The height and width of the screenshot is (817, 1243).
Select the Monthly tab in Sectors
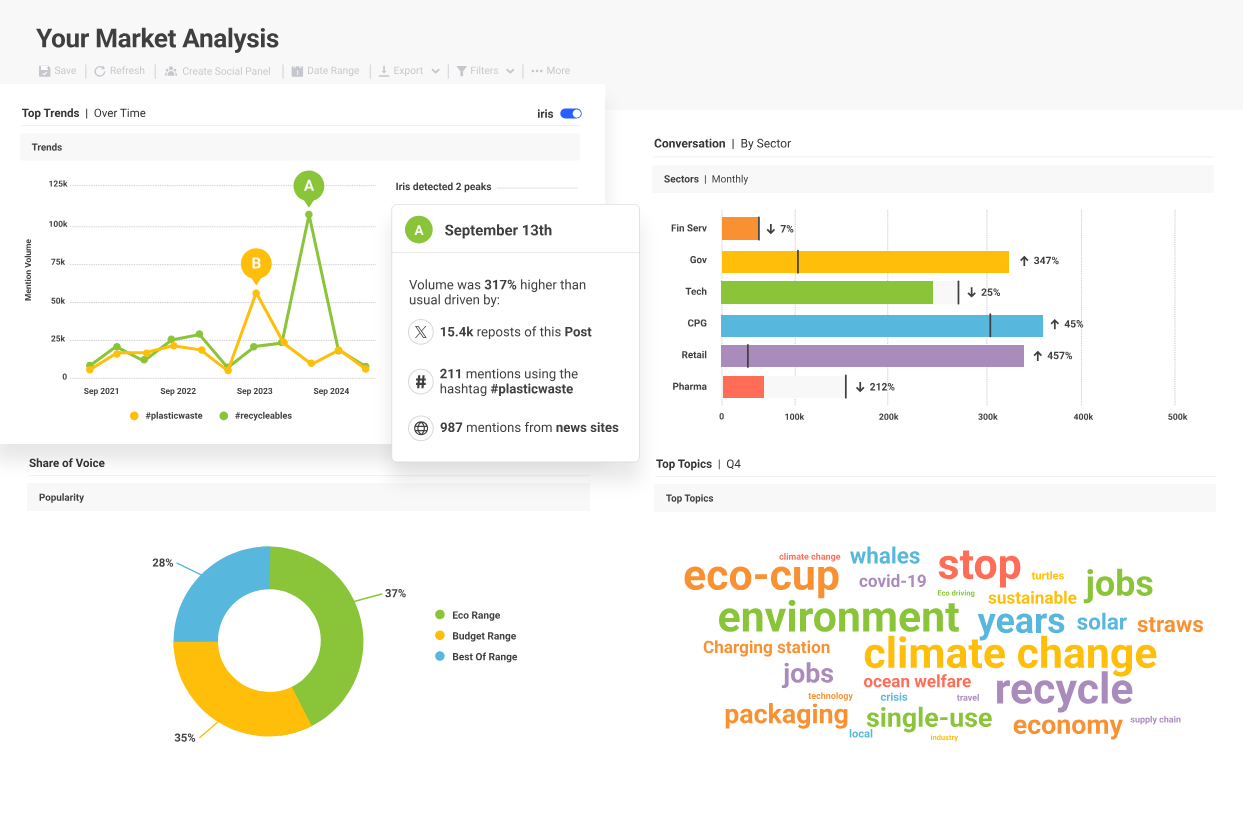click(x=730, y=179)
